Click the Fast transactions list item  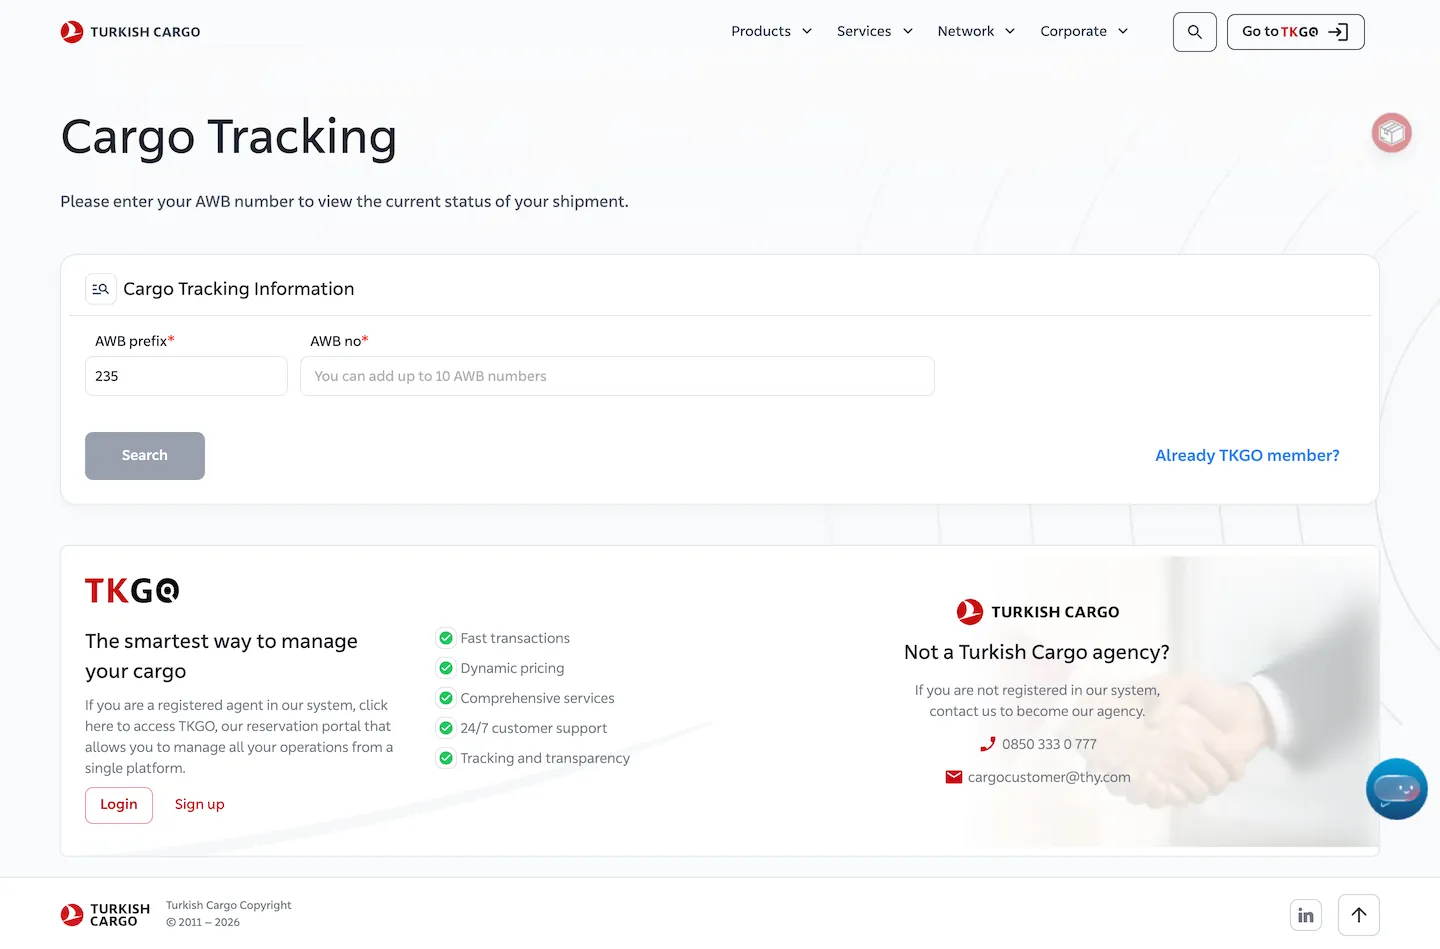(x=504, y=638)
